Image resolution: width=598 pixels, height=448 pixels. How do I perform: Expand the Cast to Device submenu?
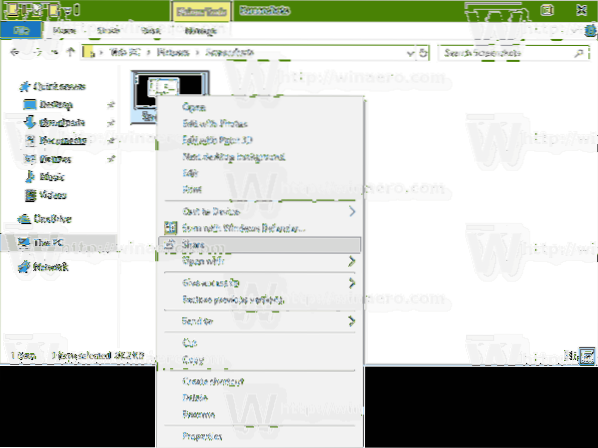pos(260,212)
